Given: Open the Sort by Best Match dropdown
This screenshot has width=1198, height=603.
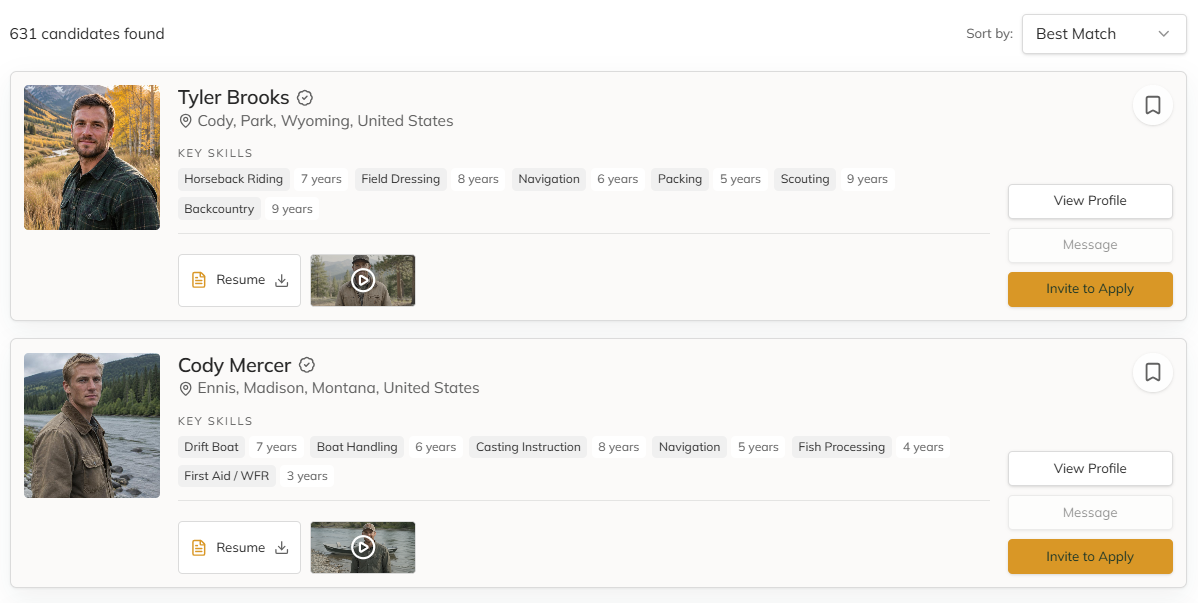Looking at the screenshot, I should (1104, 34).
